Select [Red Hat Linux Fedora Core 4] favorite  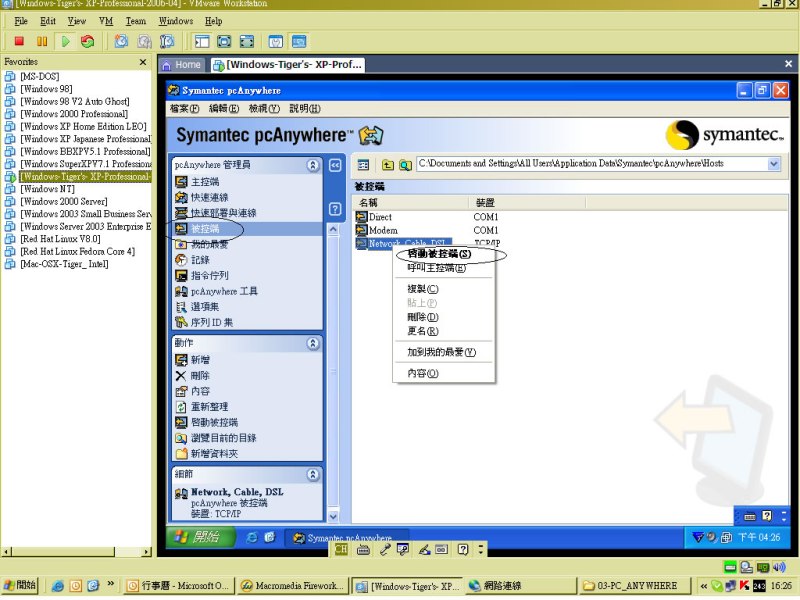(x=78, y=252)
